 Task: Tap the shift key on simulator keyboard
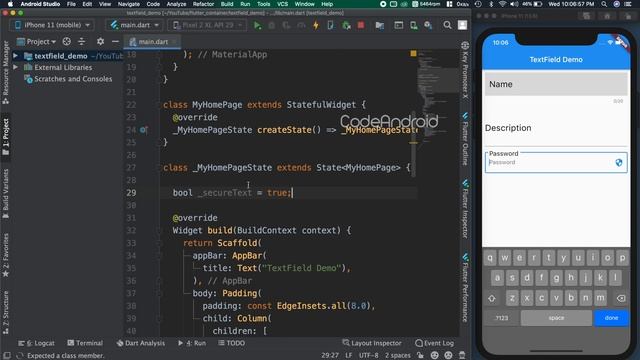click(x=492, y=298)
